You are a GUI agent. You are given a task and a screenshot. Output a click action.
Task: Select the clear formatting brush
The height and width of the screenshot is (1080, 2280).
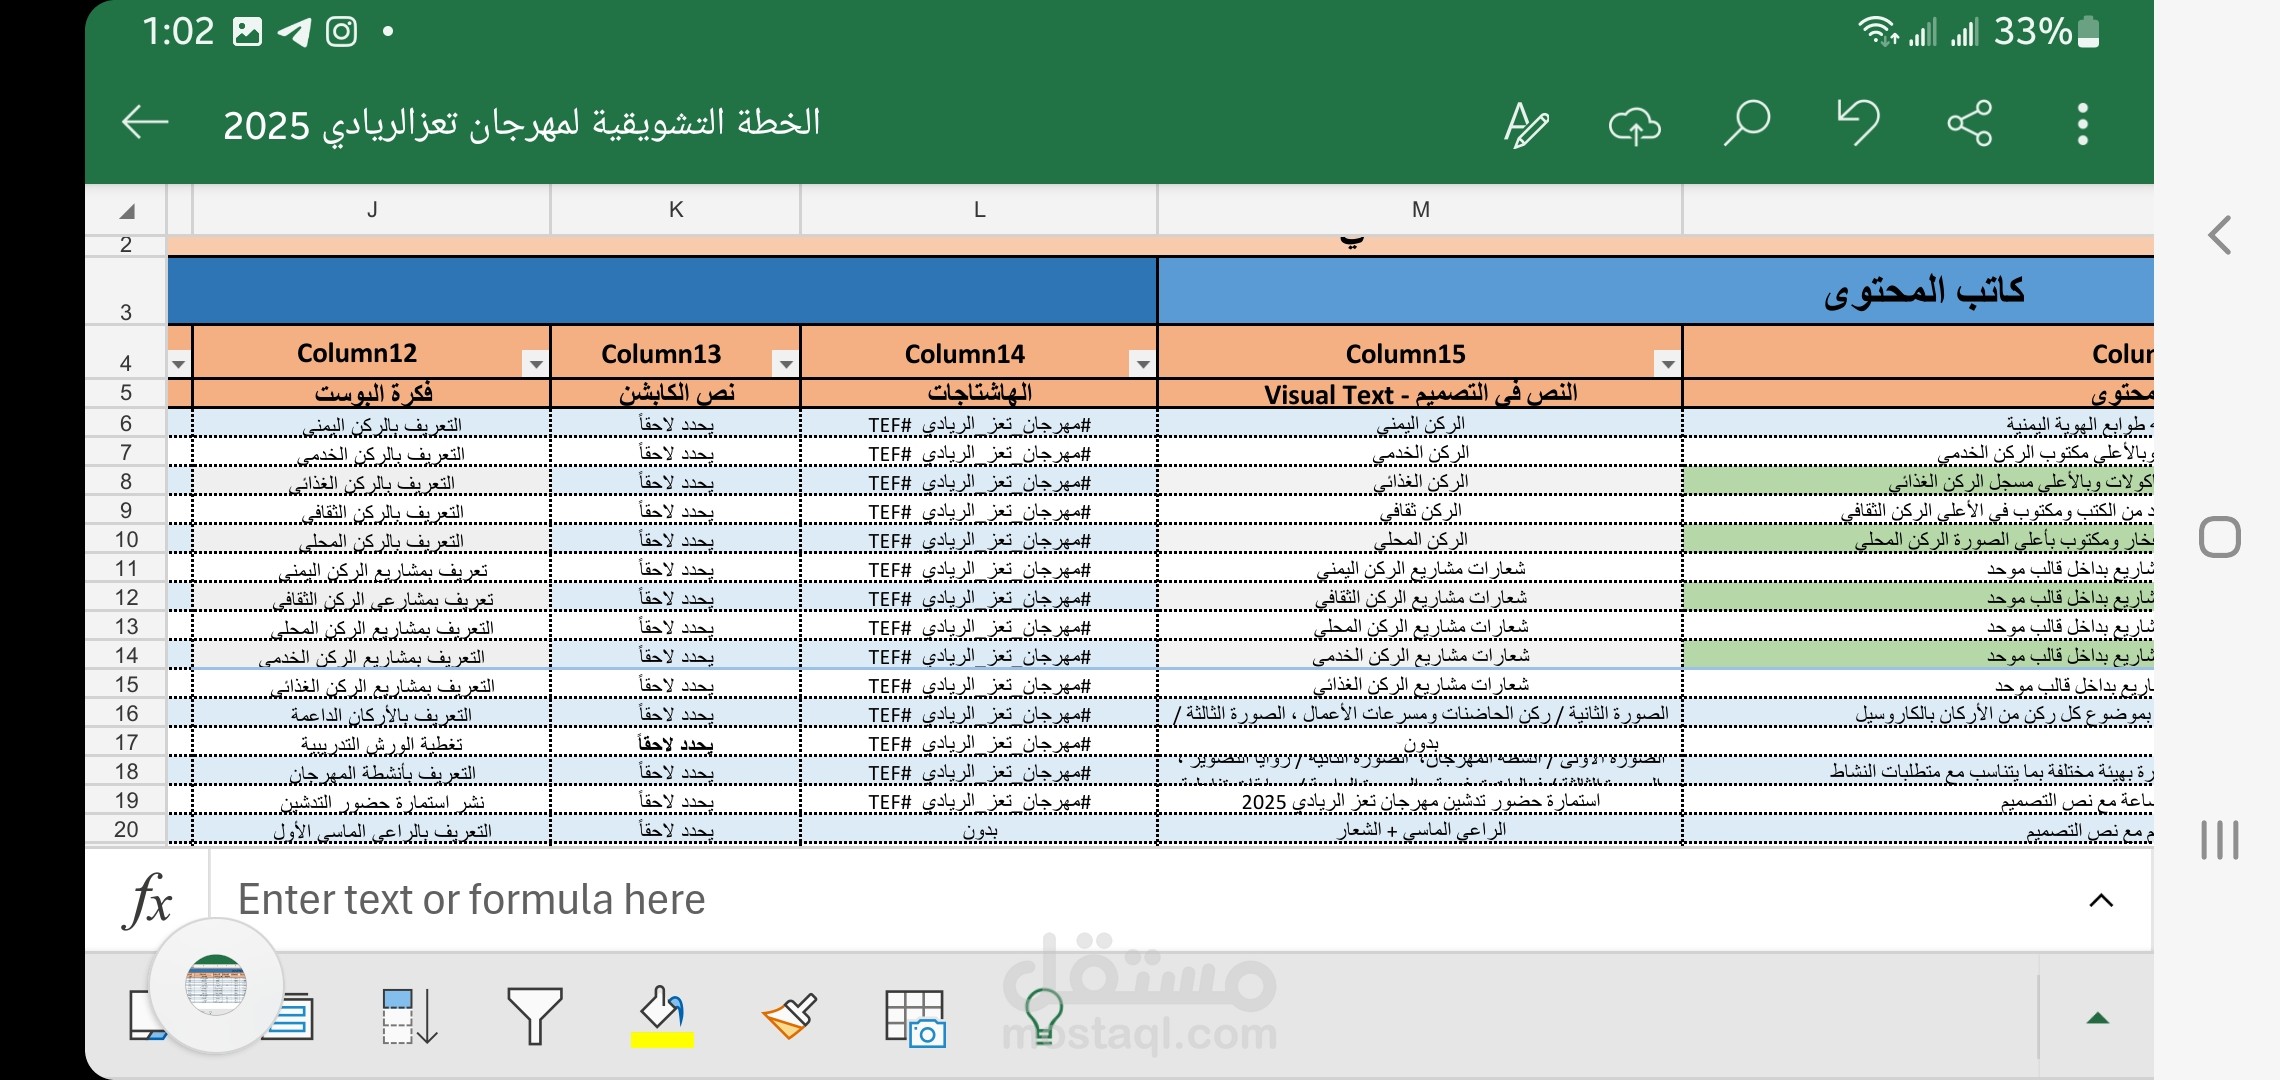789,1017
